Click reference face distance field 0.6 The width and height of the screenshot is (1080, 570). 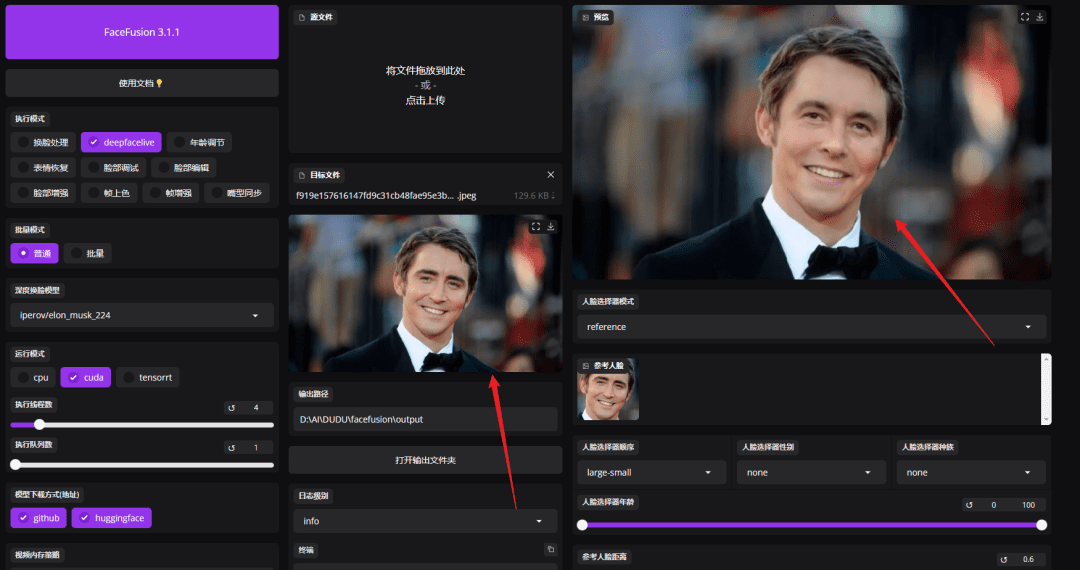click(1028, 559)
